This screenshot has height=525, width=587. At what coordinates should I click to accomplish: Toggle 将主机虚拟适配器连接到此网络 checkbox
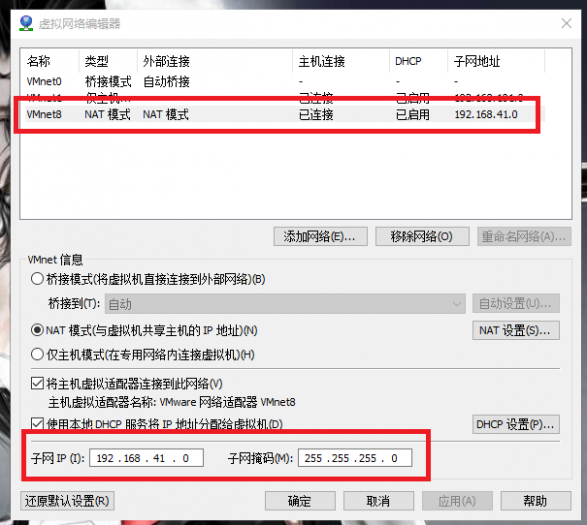point(37,383)
